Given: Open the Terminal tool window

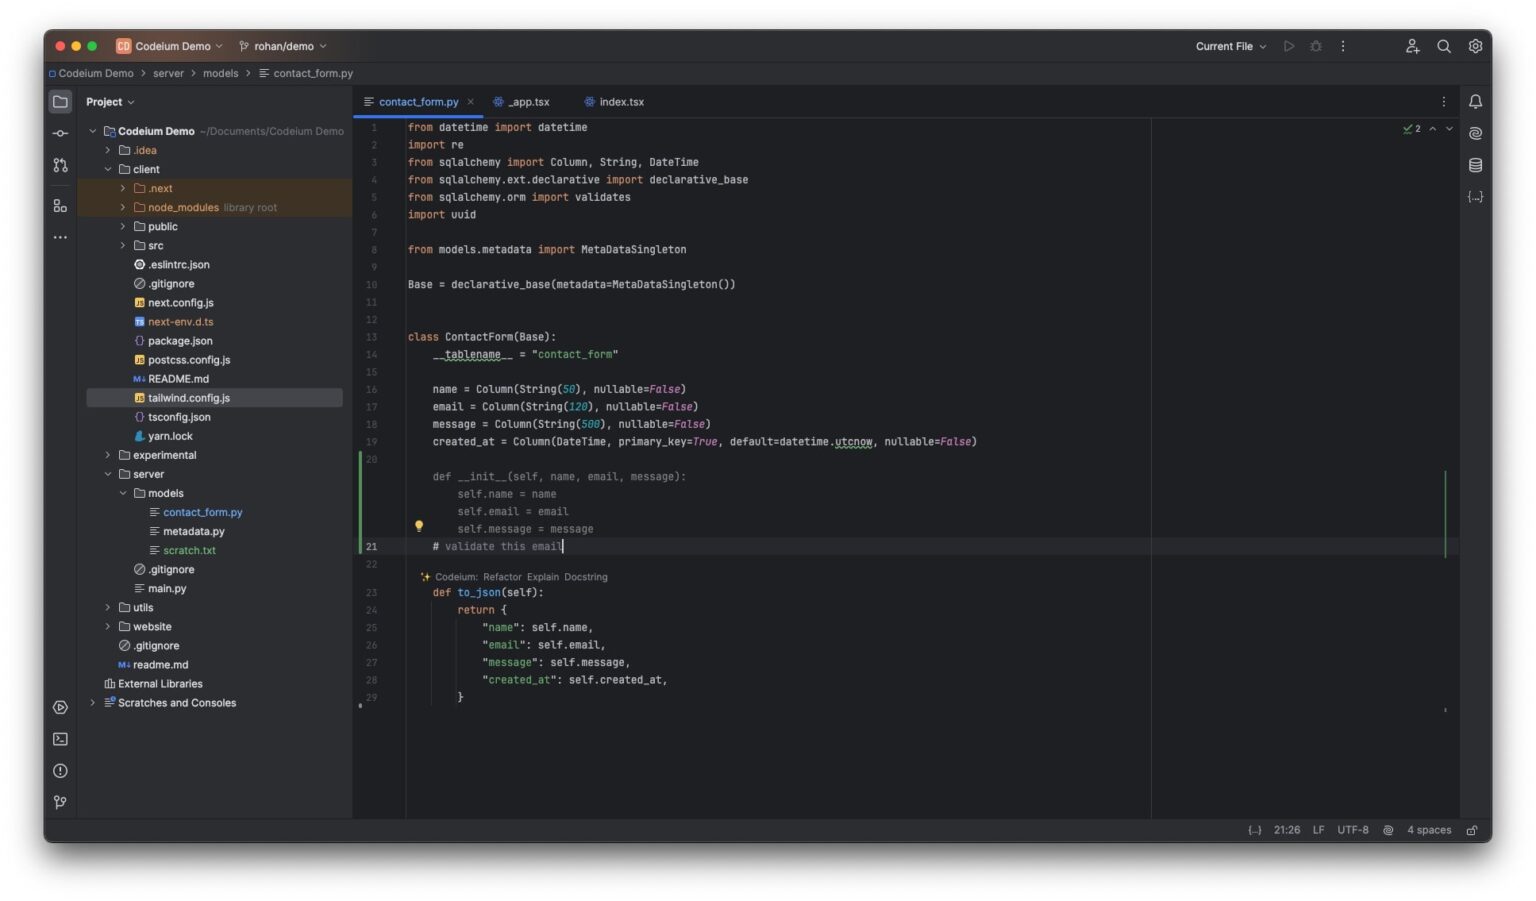Looking at the screenshot, I should point(60,739).
